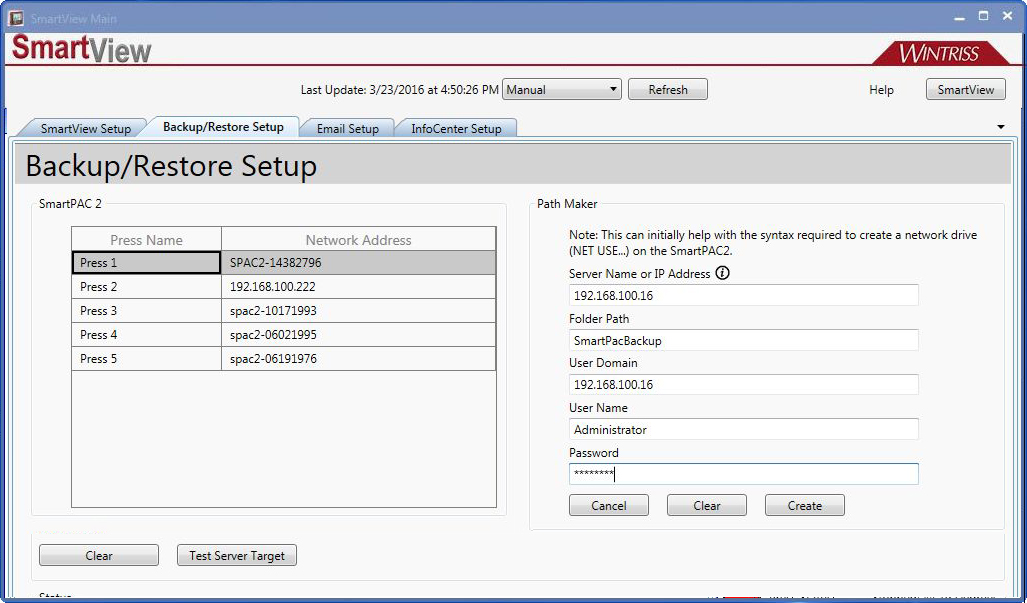Expand the tab overflow arrow
1027x603 pixels.
[x=1001, y=126]
